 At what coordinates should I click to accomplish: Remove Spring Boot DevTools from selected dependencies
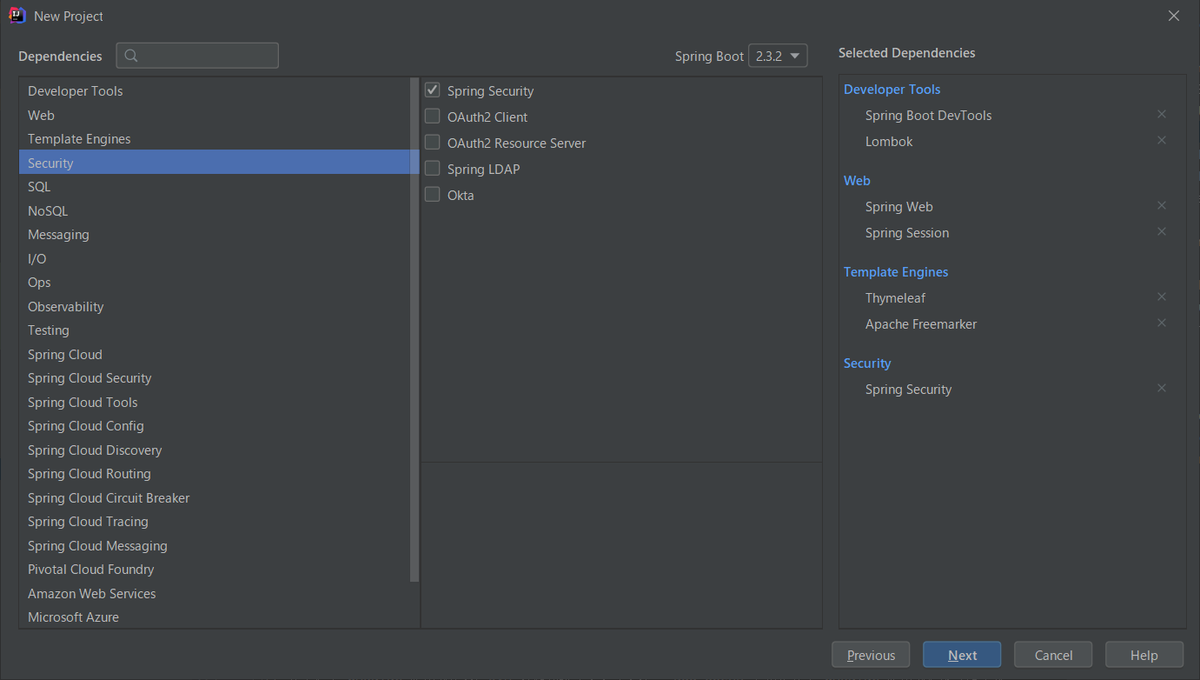(x=1161, y=115)
